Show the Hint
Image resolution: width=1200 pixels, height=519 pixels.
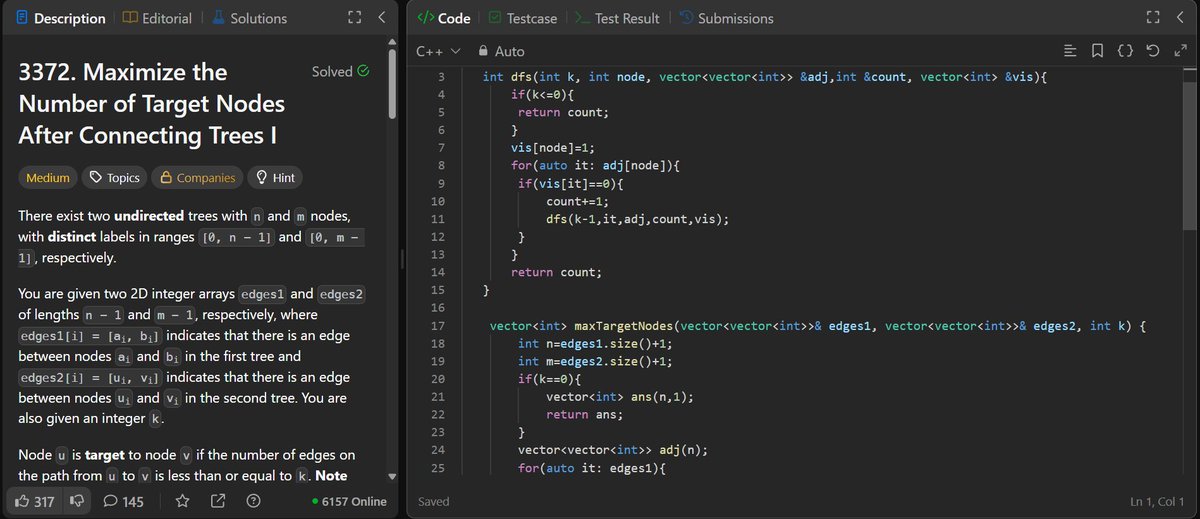click(275, 178)
